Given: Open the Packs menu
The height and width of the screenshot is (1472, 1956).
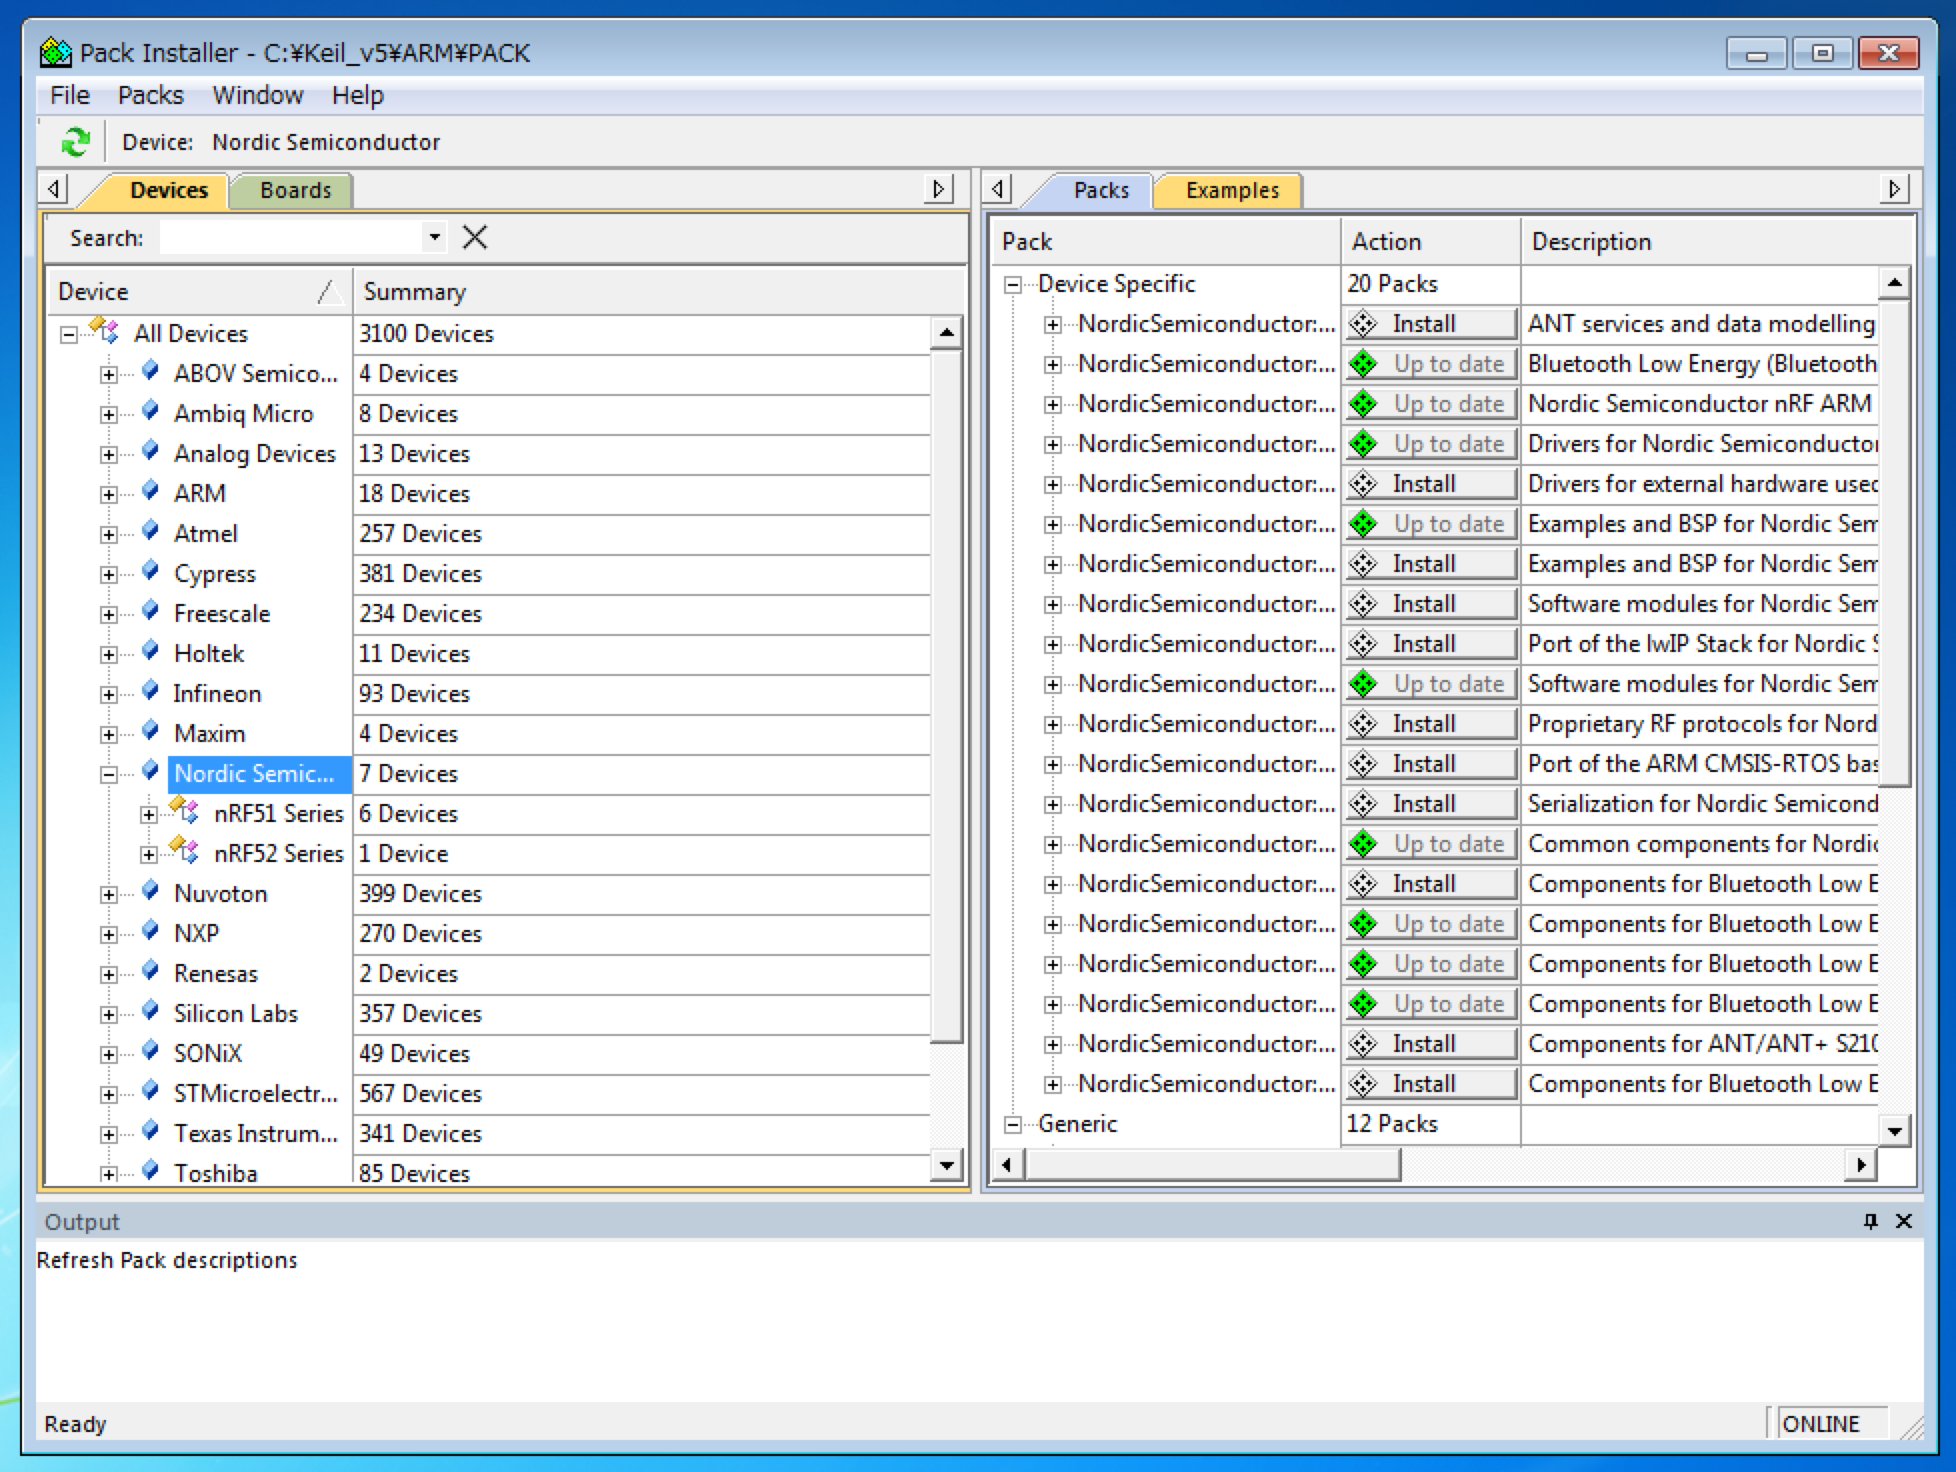Looking at the screenshot, I should [x=150, y=95].
